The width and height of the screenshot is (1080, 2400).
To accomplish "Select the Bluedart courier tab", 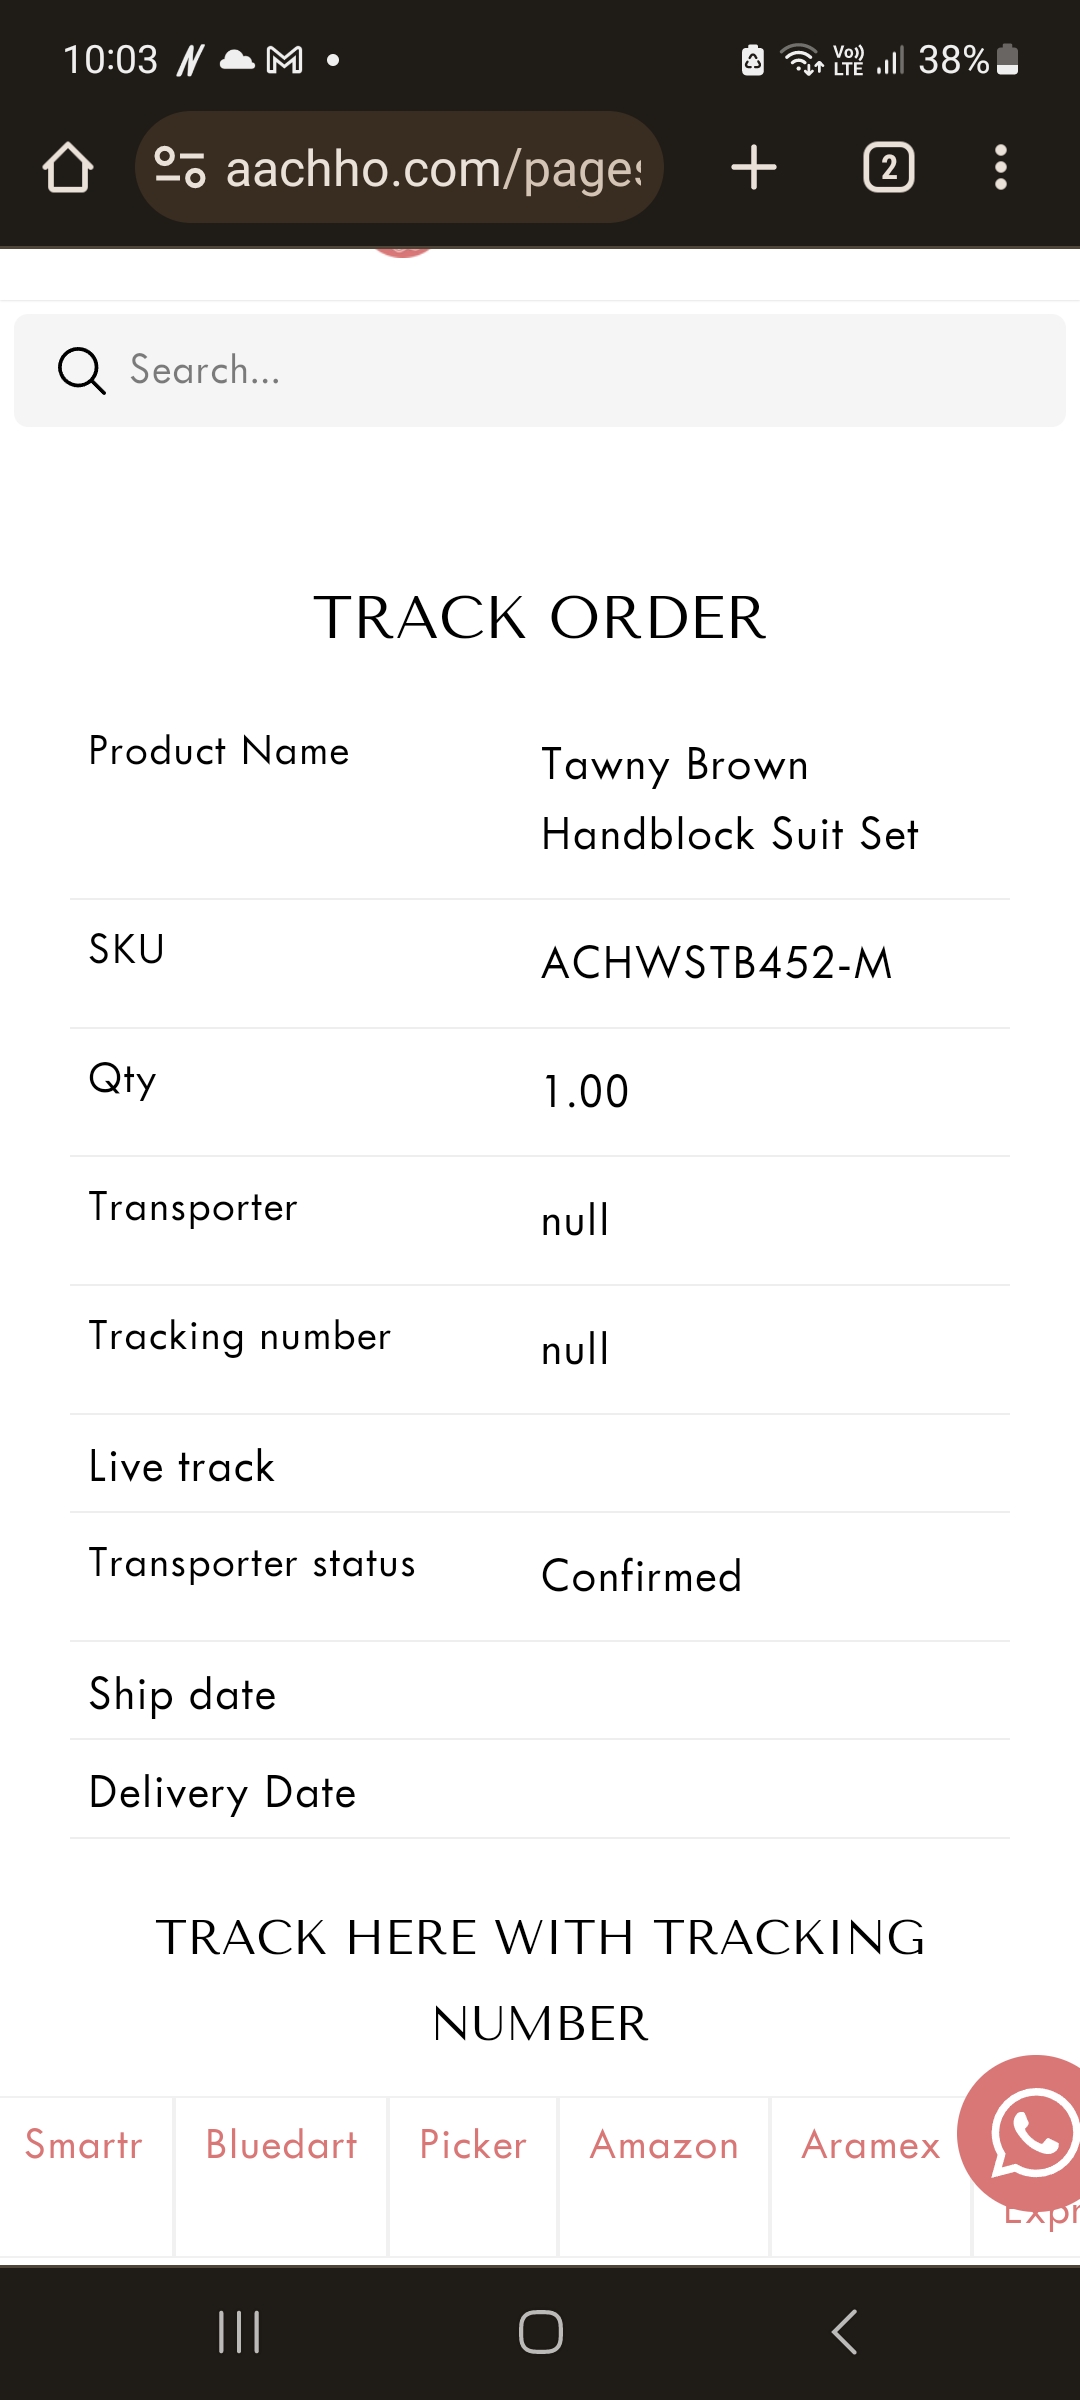I will (281, 2145).
